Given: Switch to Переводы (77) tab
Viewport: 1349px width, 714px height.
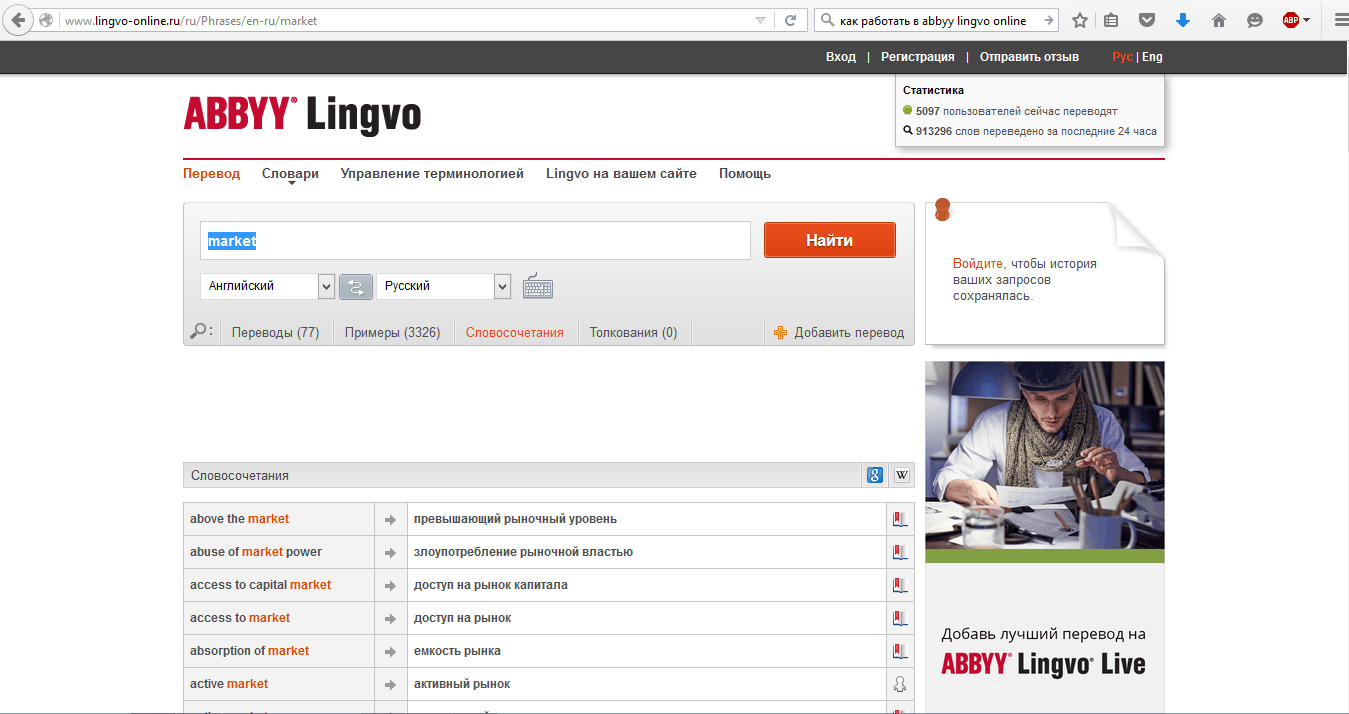Looking at the screenshot, I should [275, 333].
